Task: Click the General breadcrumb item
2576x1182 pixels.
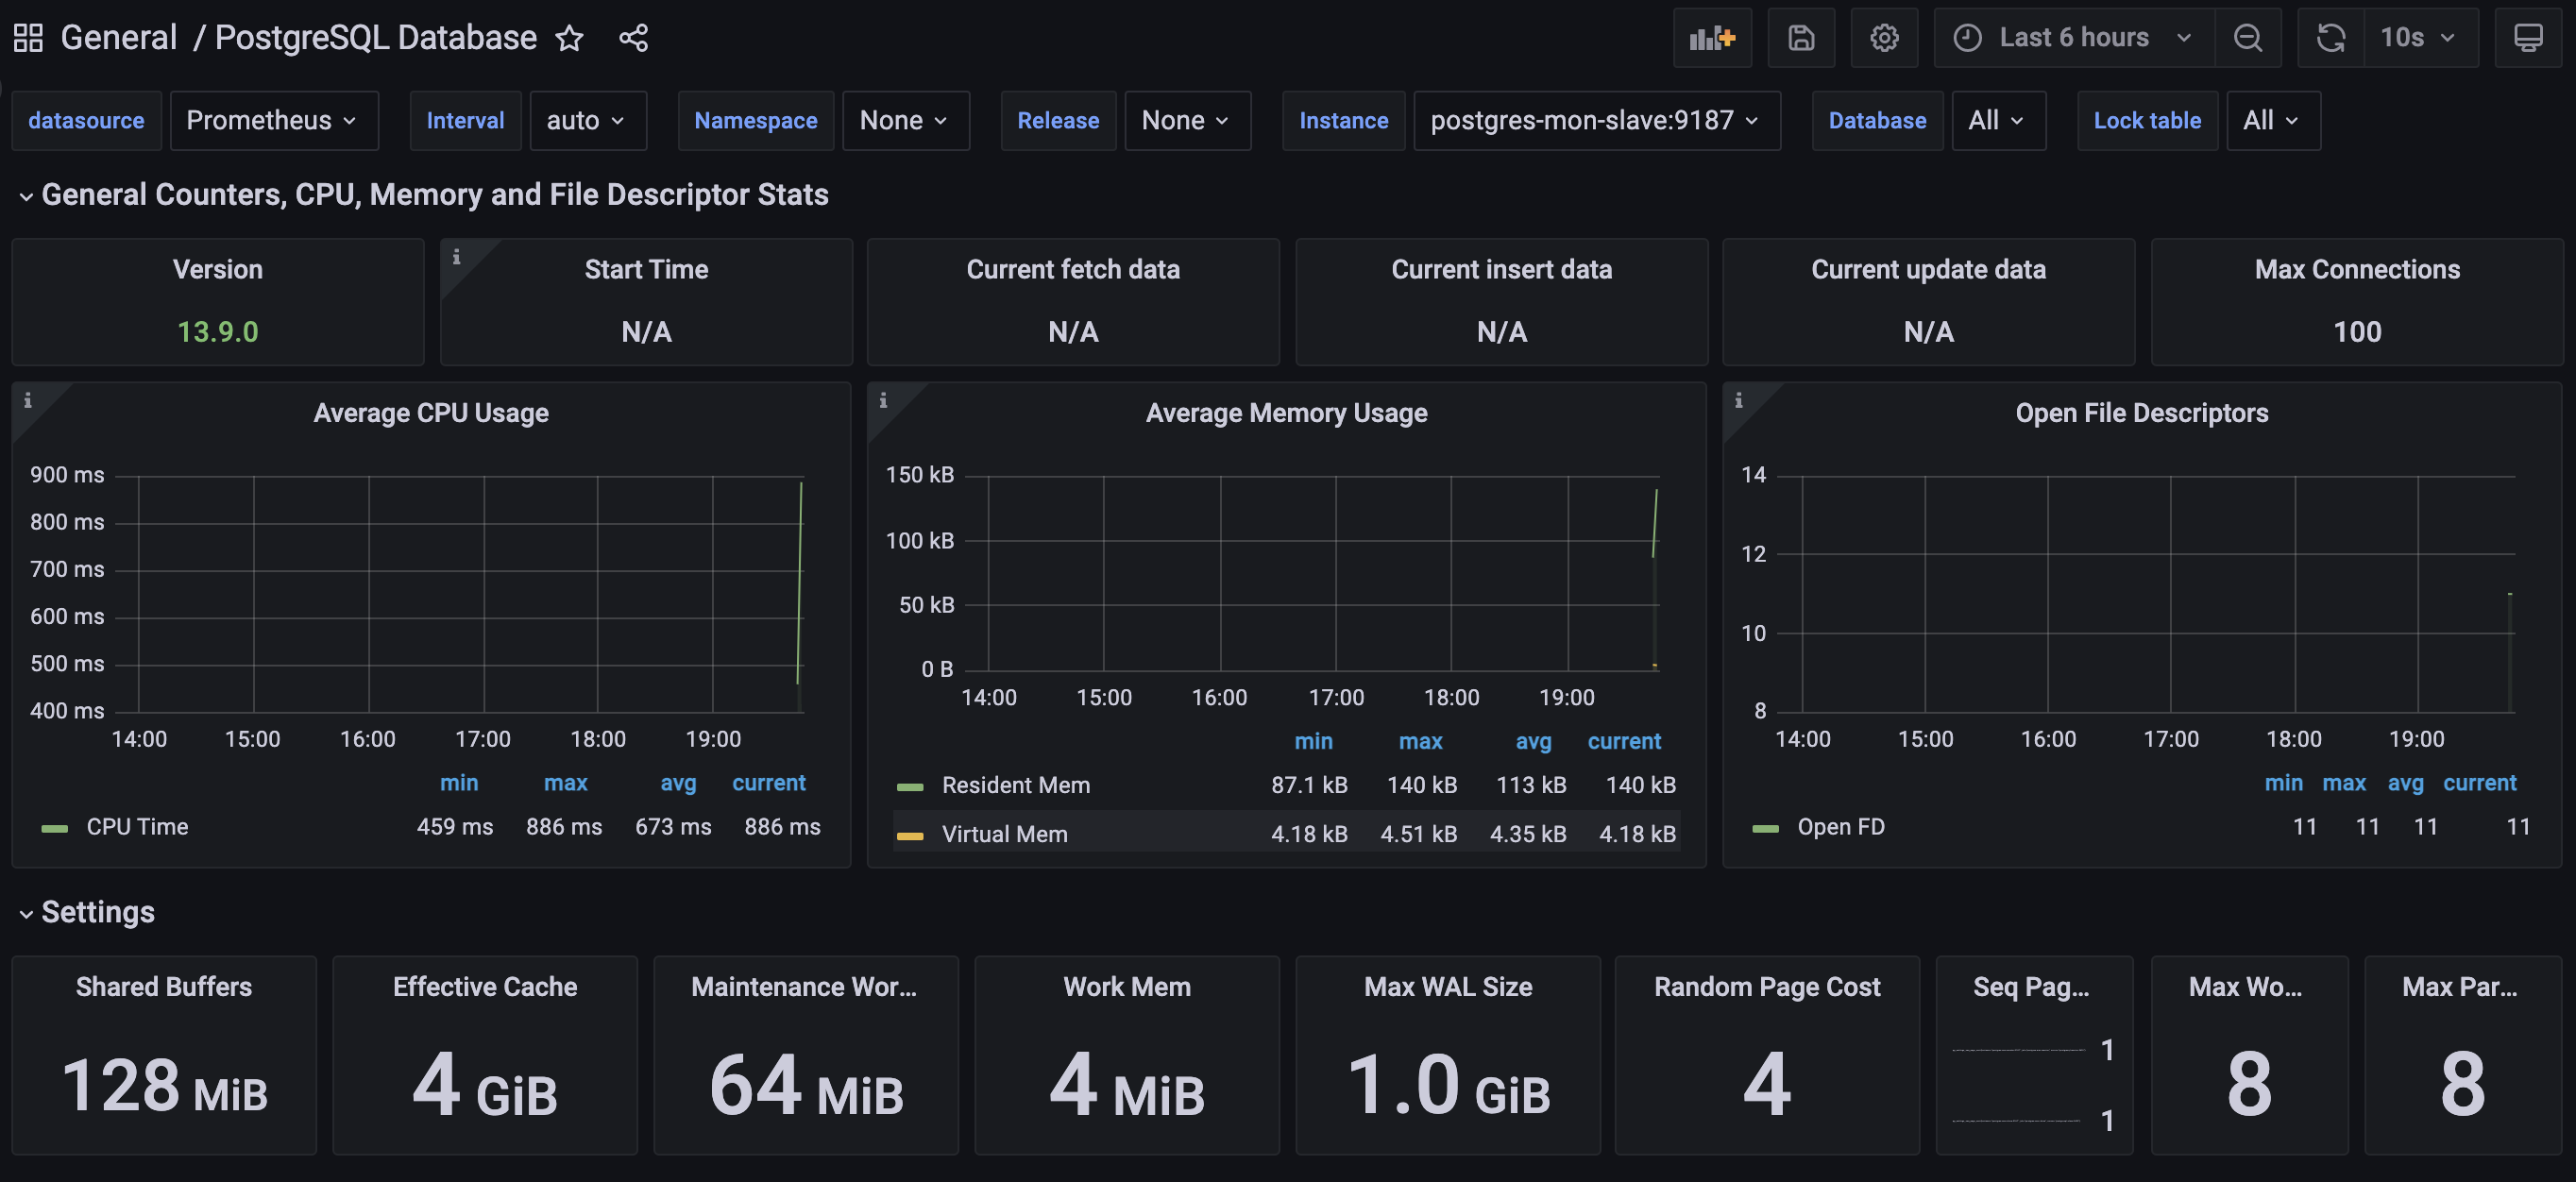Action: (x=119, y=37)
